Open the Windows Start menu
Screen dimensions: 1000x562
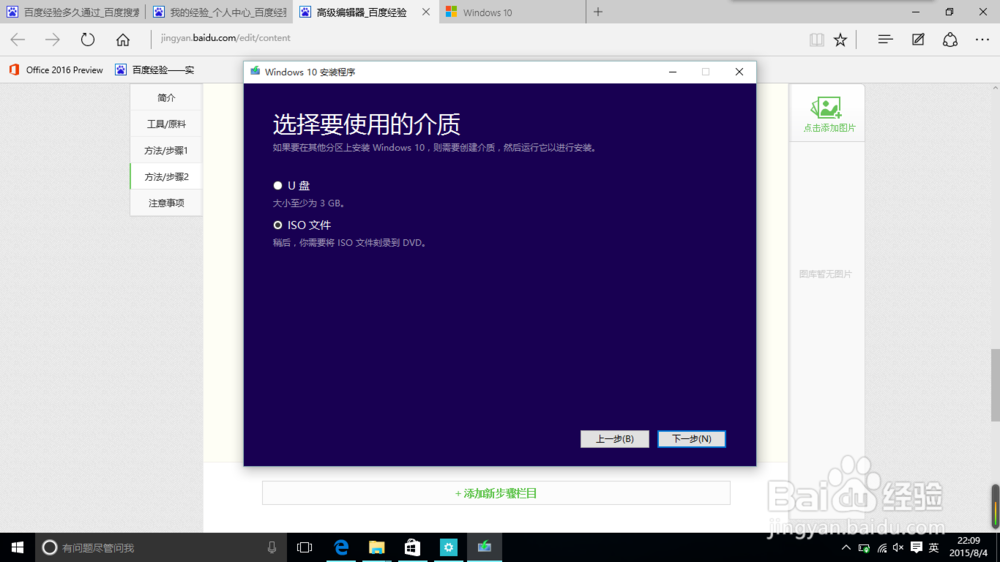click(17, 547)
